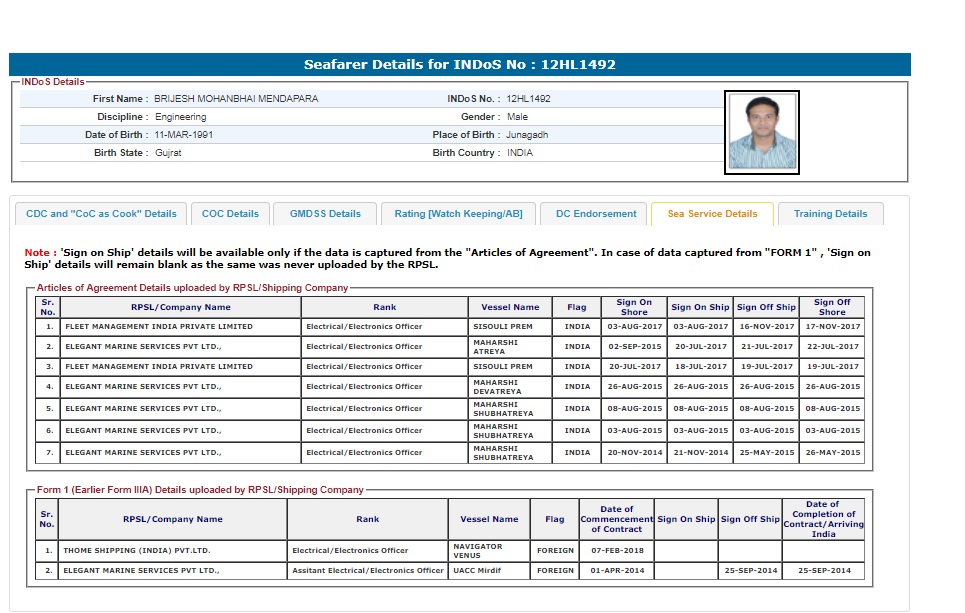Click the 07-FEB-2018 contract date cell
The image size is (965, 613).
click(617, 550)
